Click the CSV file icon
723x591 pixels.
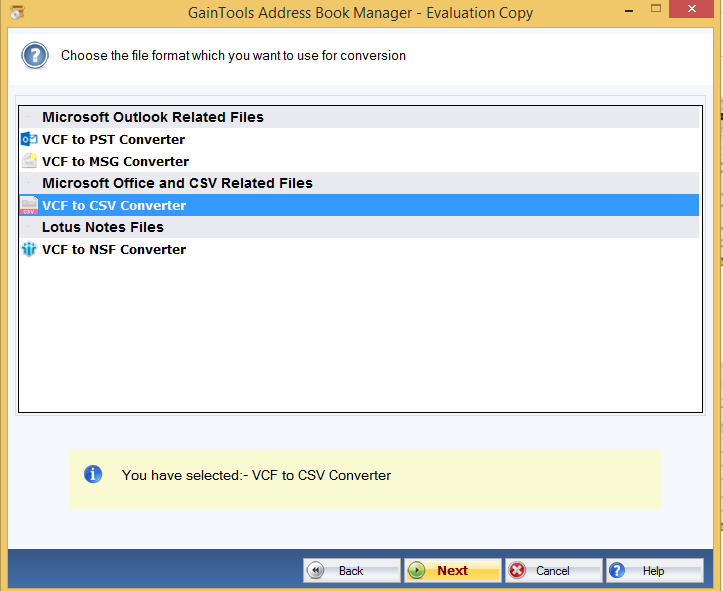(29, 206)
